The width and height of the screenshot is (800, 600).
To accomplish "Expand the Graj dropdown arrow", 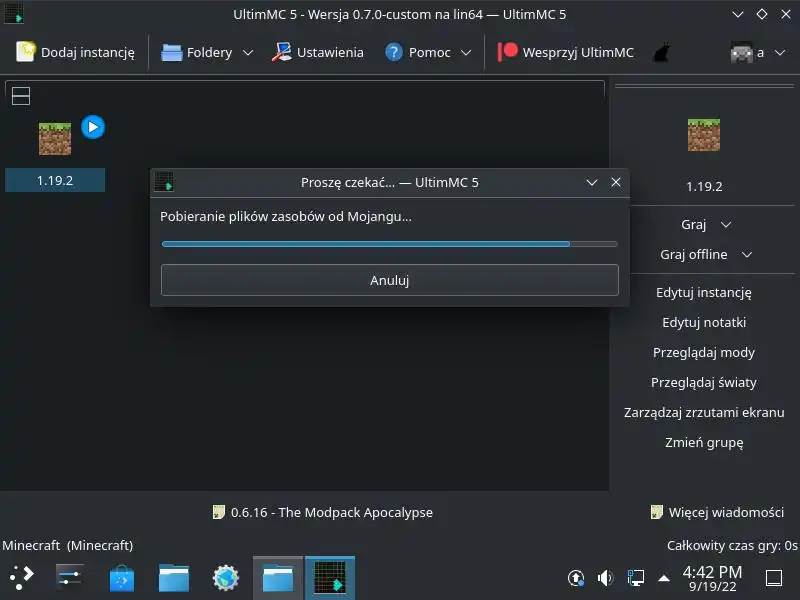I will tap(726, 224).
